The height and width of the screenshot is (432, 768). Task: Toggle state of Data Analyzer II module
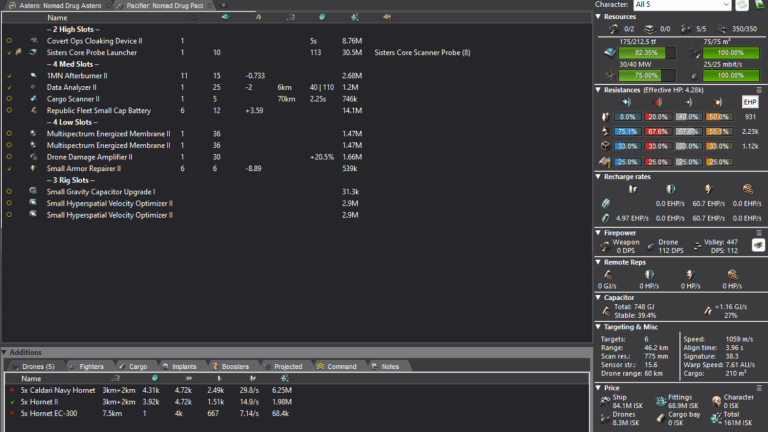pos(9,87)
